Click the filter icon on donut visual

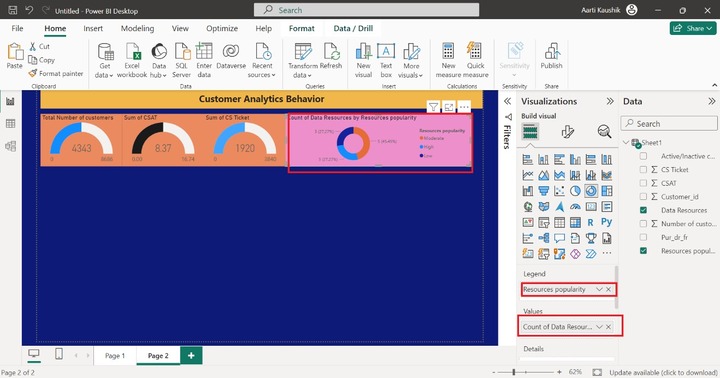433,107
